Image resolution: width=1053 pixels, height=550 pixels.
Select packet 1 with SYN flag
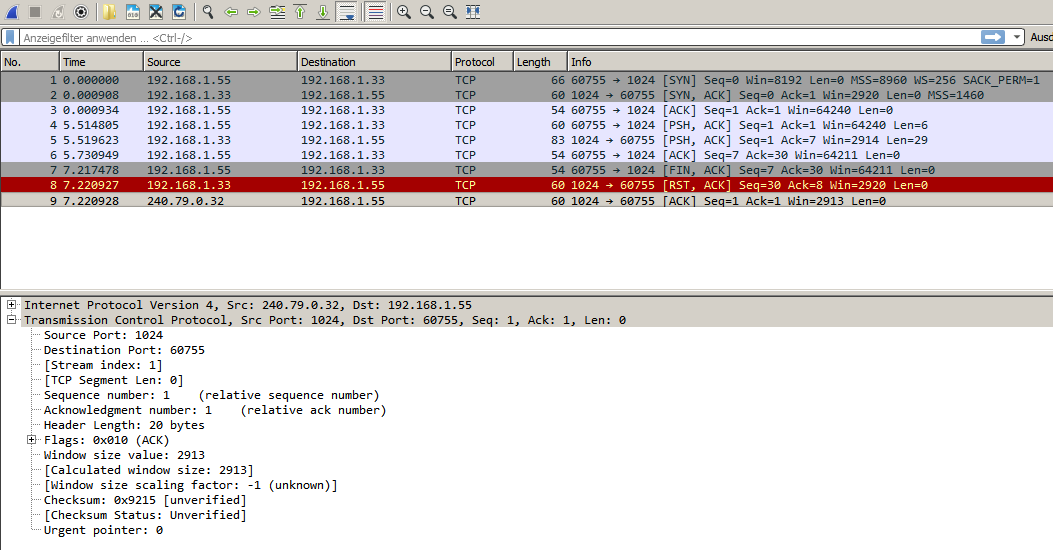[526, 80]
